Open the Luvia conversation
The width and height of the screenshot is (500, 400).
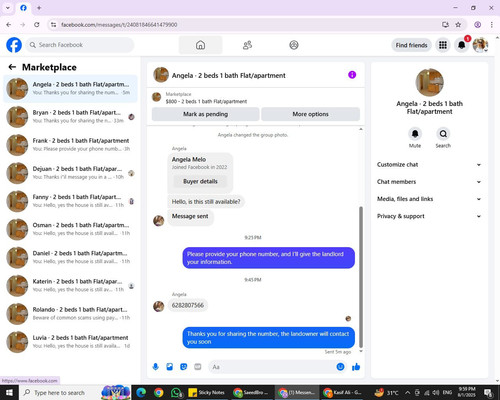[70, 342]
